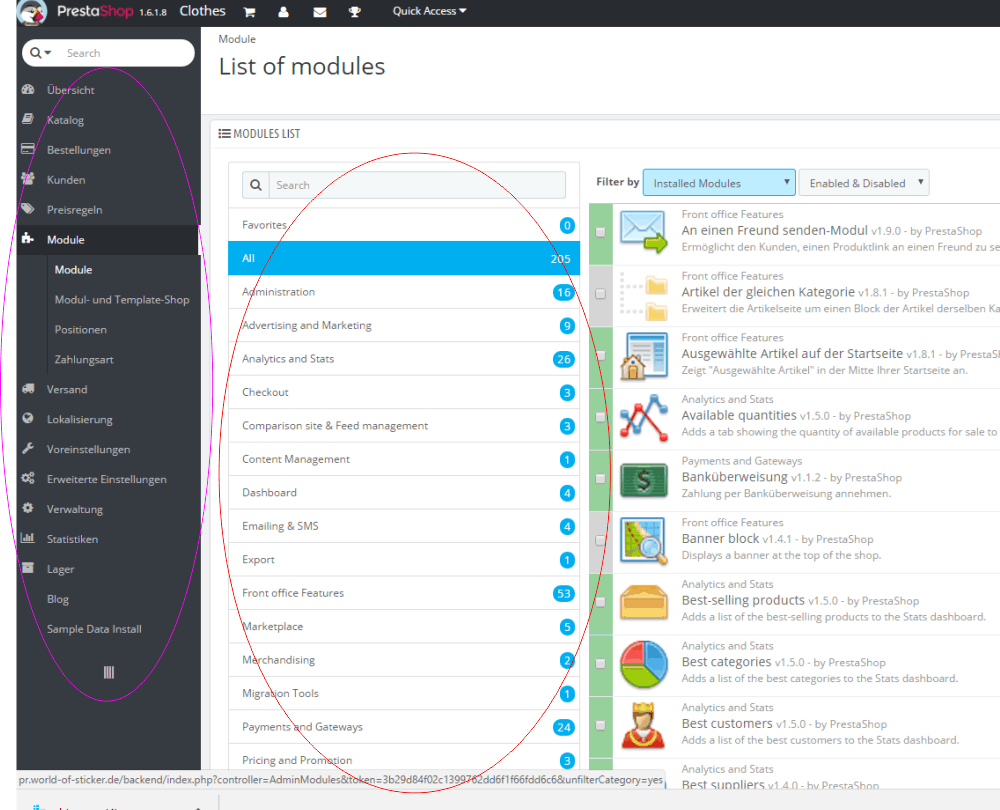Select the Favorites category
1000x810 pixels.
pos(404,225)
